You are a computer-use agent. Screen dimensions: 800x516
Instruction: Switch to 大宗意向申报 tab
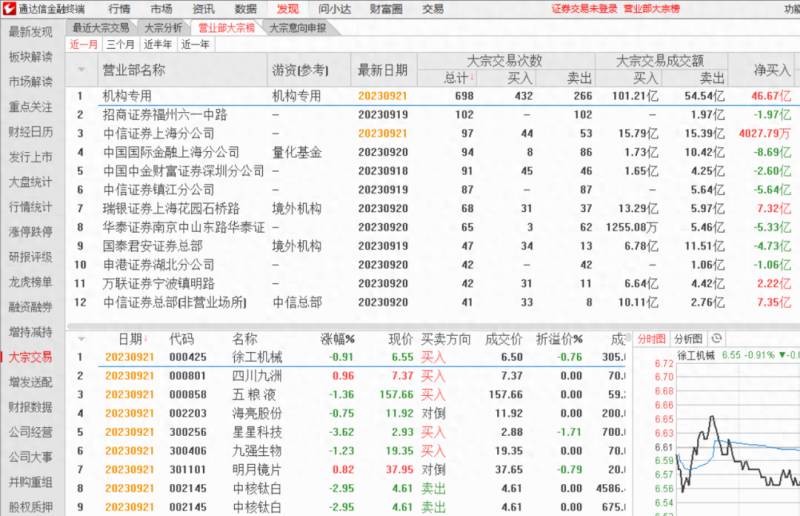click(298, 28)
